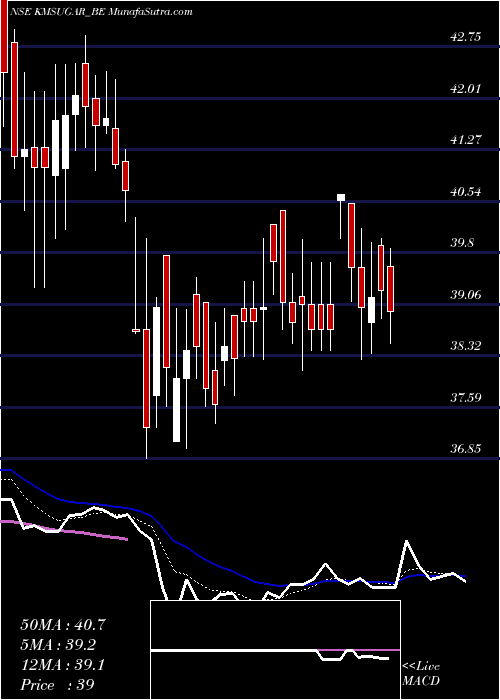The image size is (500, 700).
Task: Click the 42.75 price axis label
Action: [466, 37]
